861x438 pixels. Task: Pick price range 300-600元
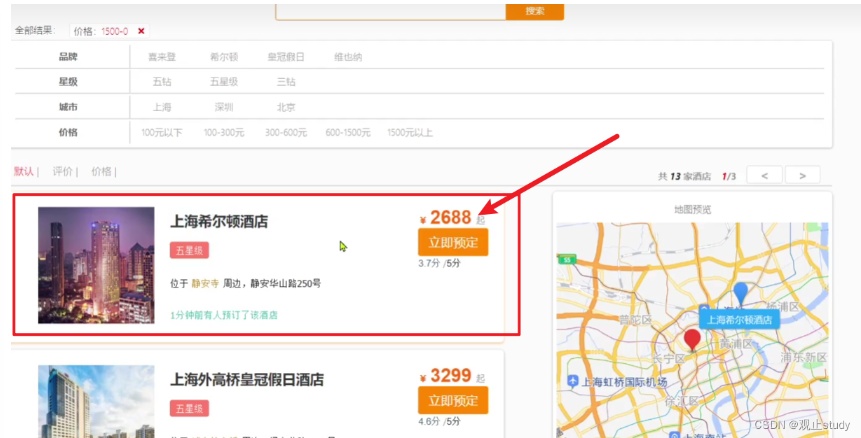coord(286,132)
